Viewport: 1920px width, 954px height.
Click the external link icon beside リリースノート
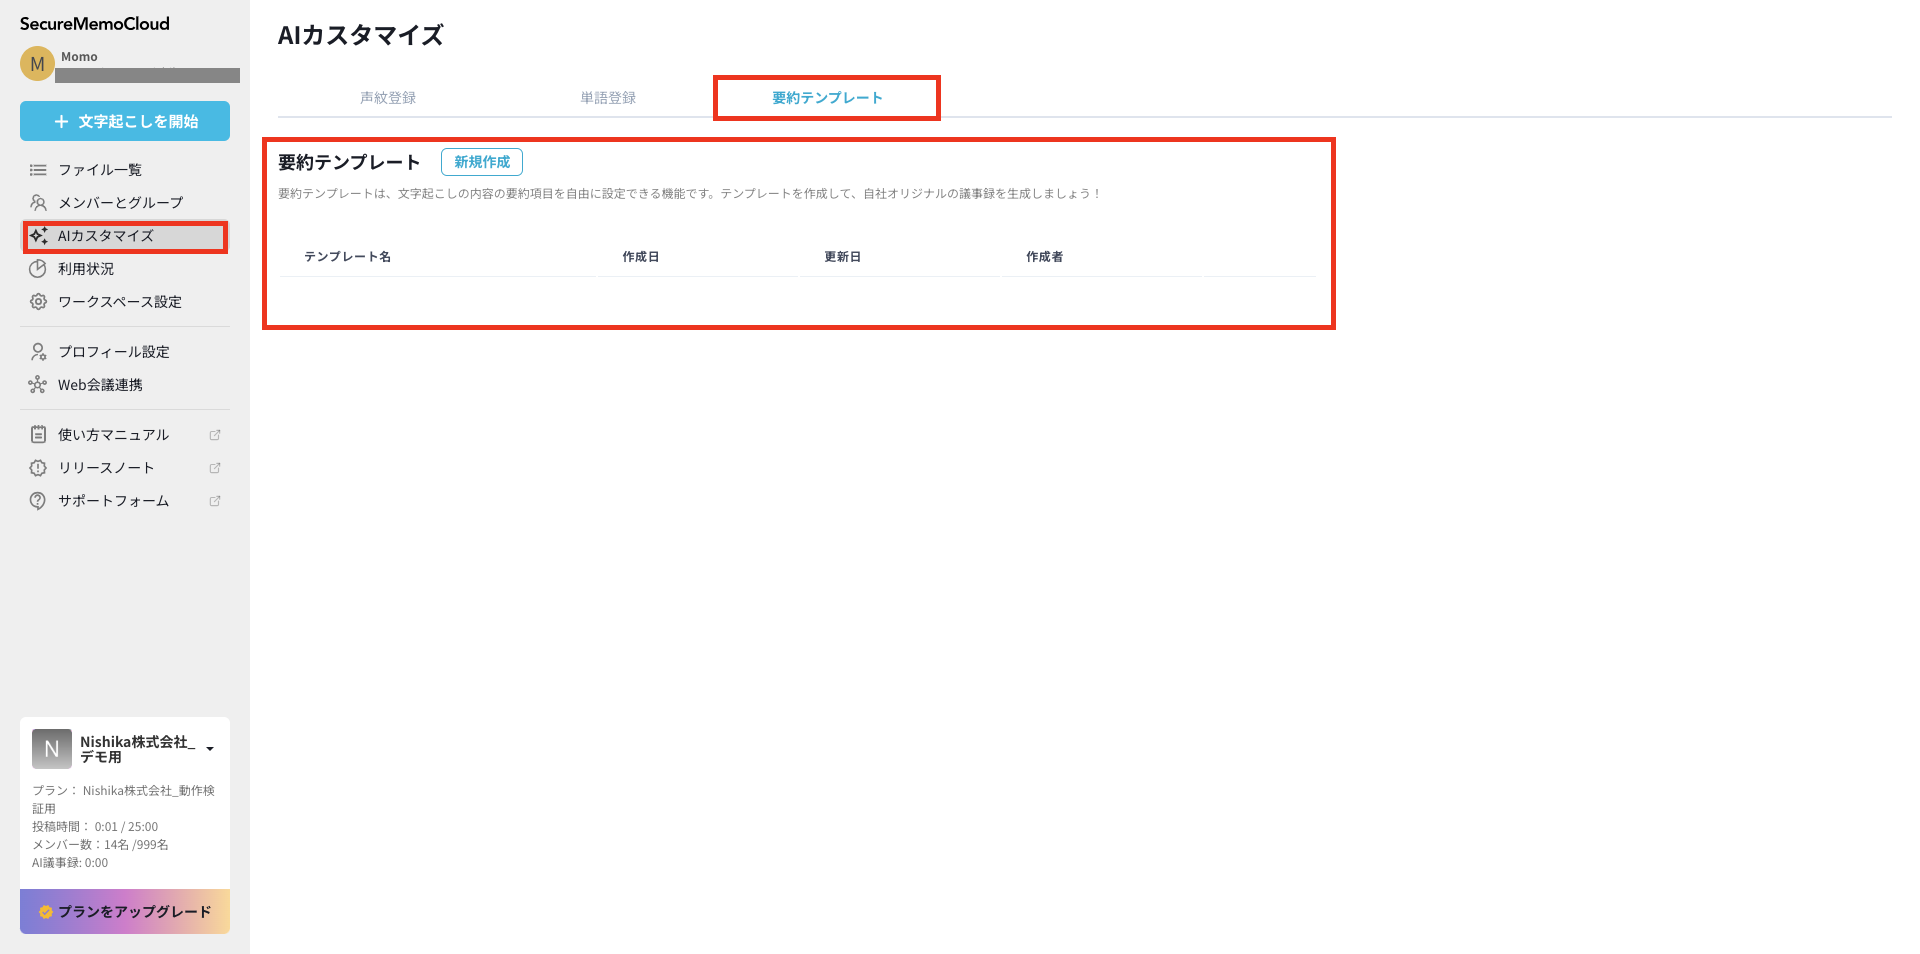pos(214,468)
